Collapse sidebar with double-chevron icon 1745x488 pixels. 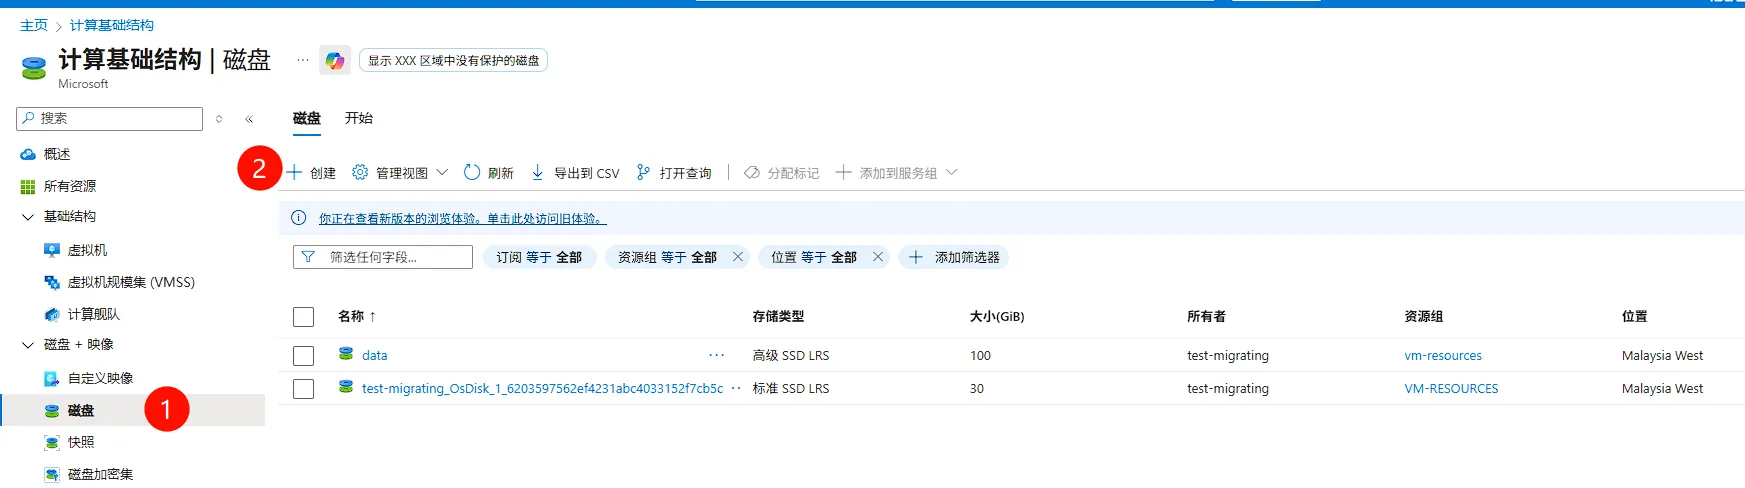[x=249, y=119]
